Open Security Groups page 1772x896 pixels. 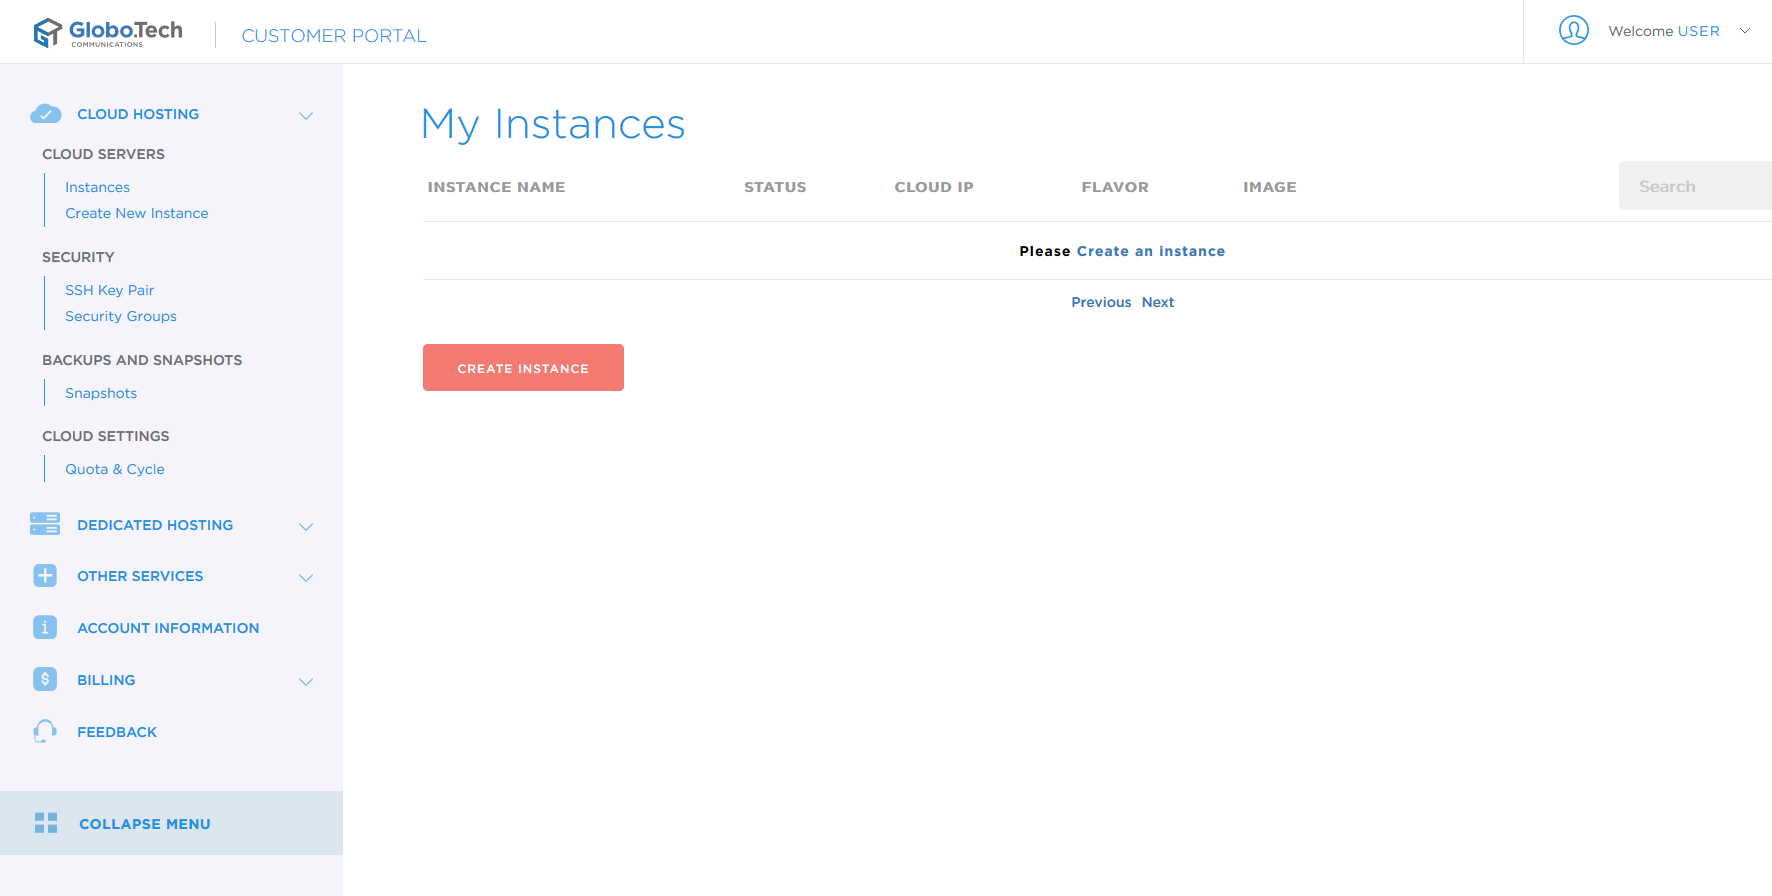click(x=121, y=316)
